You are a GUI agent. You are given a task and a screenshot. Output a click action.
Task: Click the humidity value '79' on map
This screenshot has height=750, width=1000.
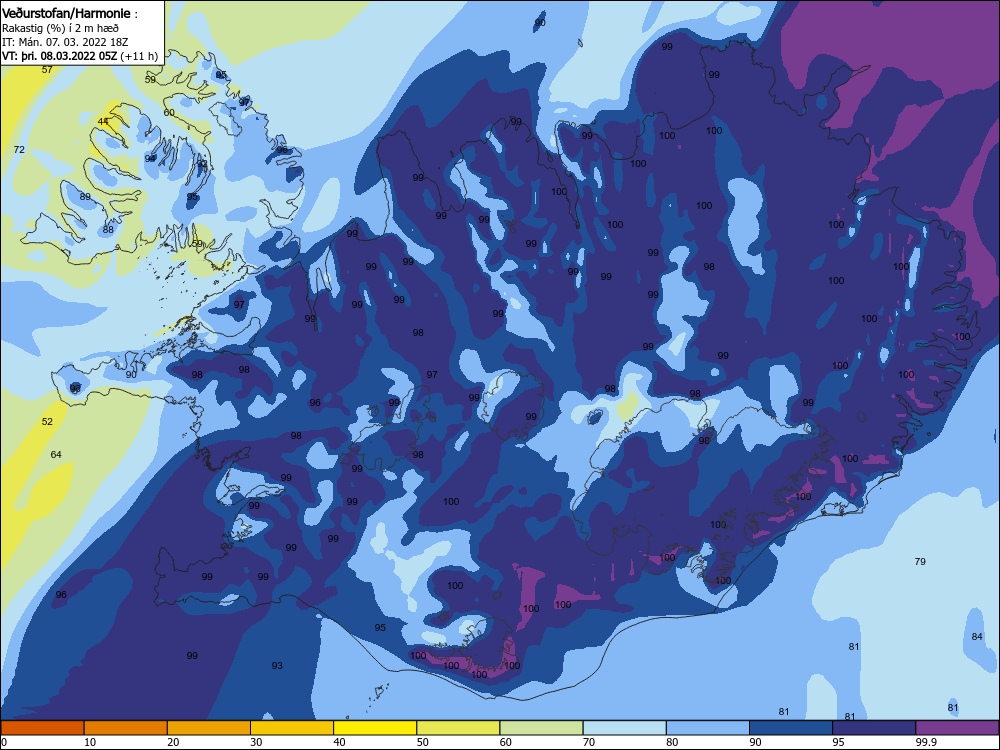point(920,562)
